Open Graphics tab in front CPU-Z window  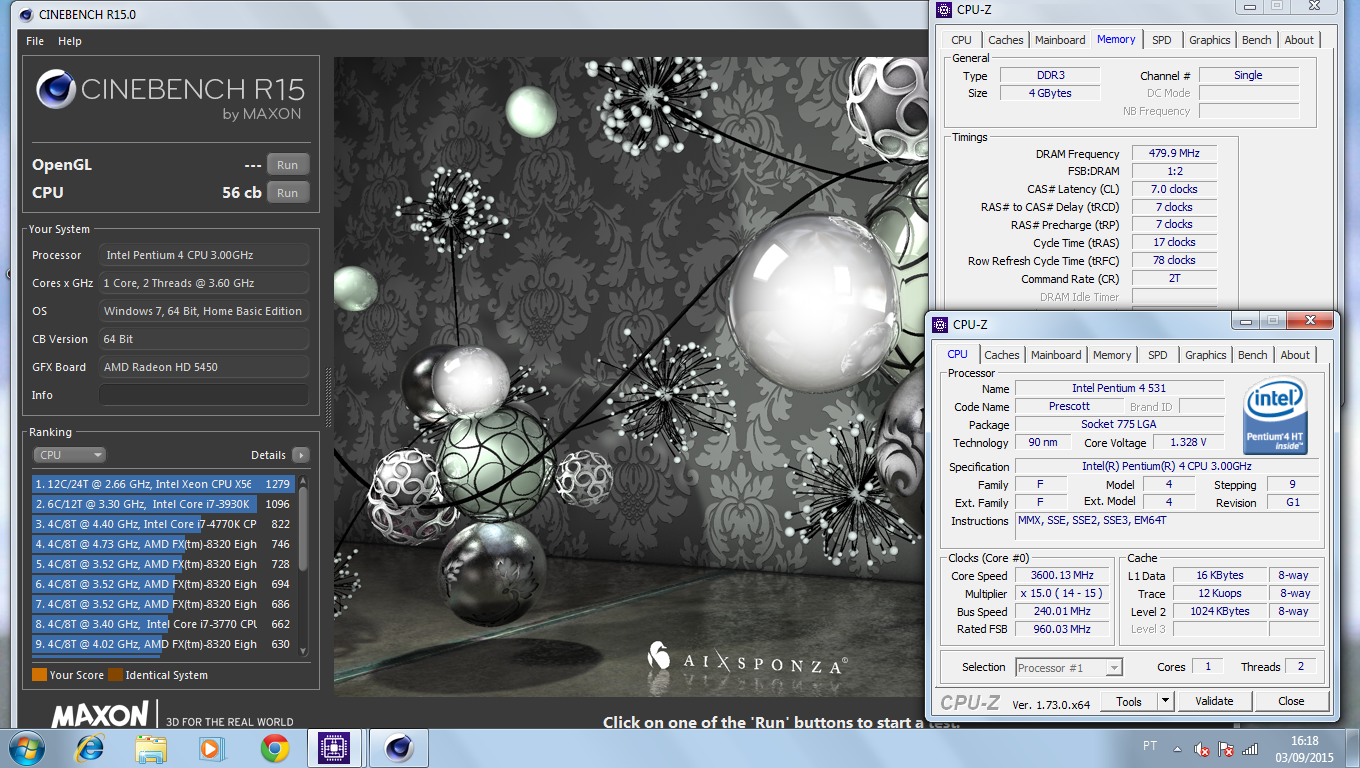coord(1206,355)
